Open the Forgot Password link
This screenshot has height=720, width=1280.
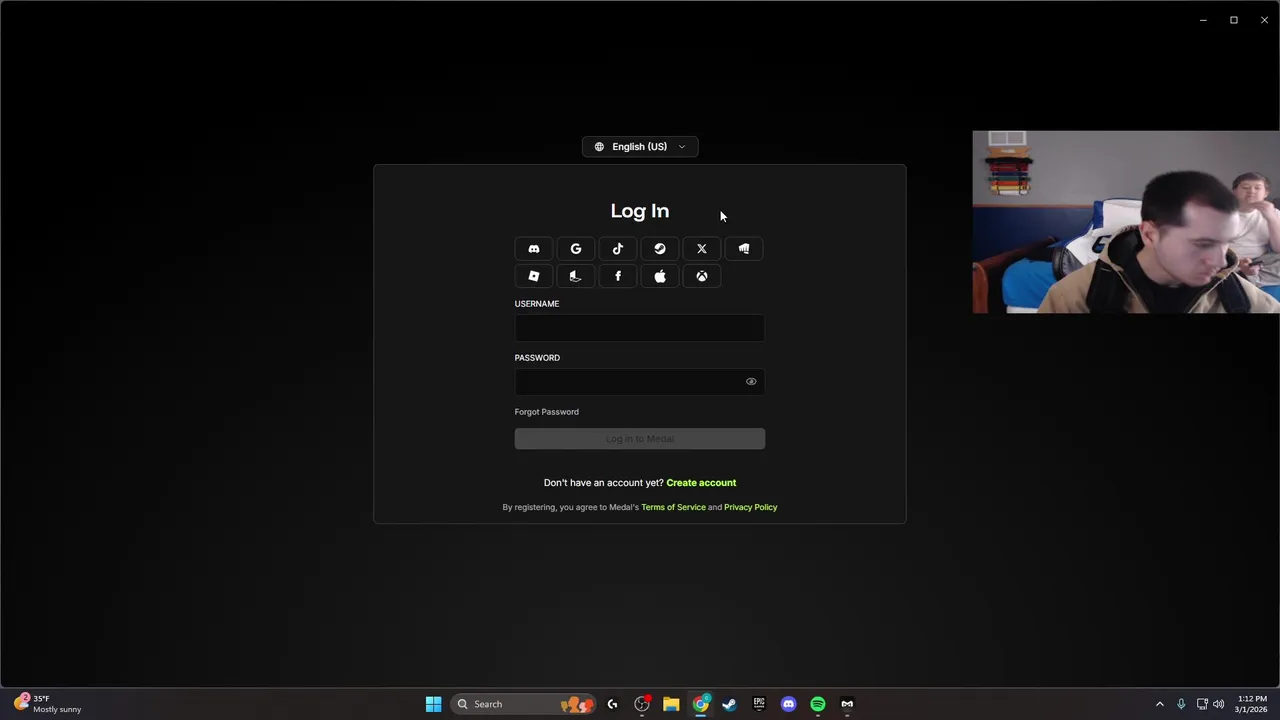546,412
